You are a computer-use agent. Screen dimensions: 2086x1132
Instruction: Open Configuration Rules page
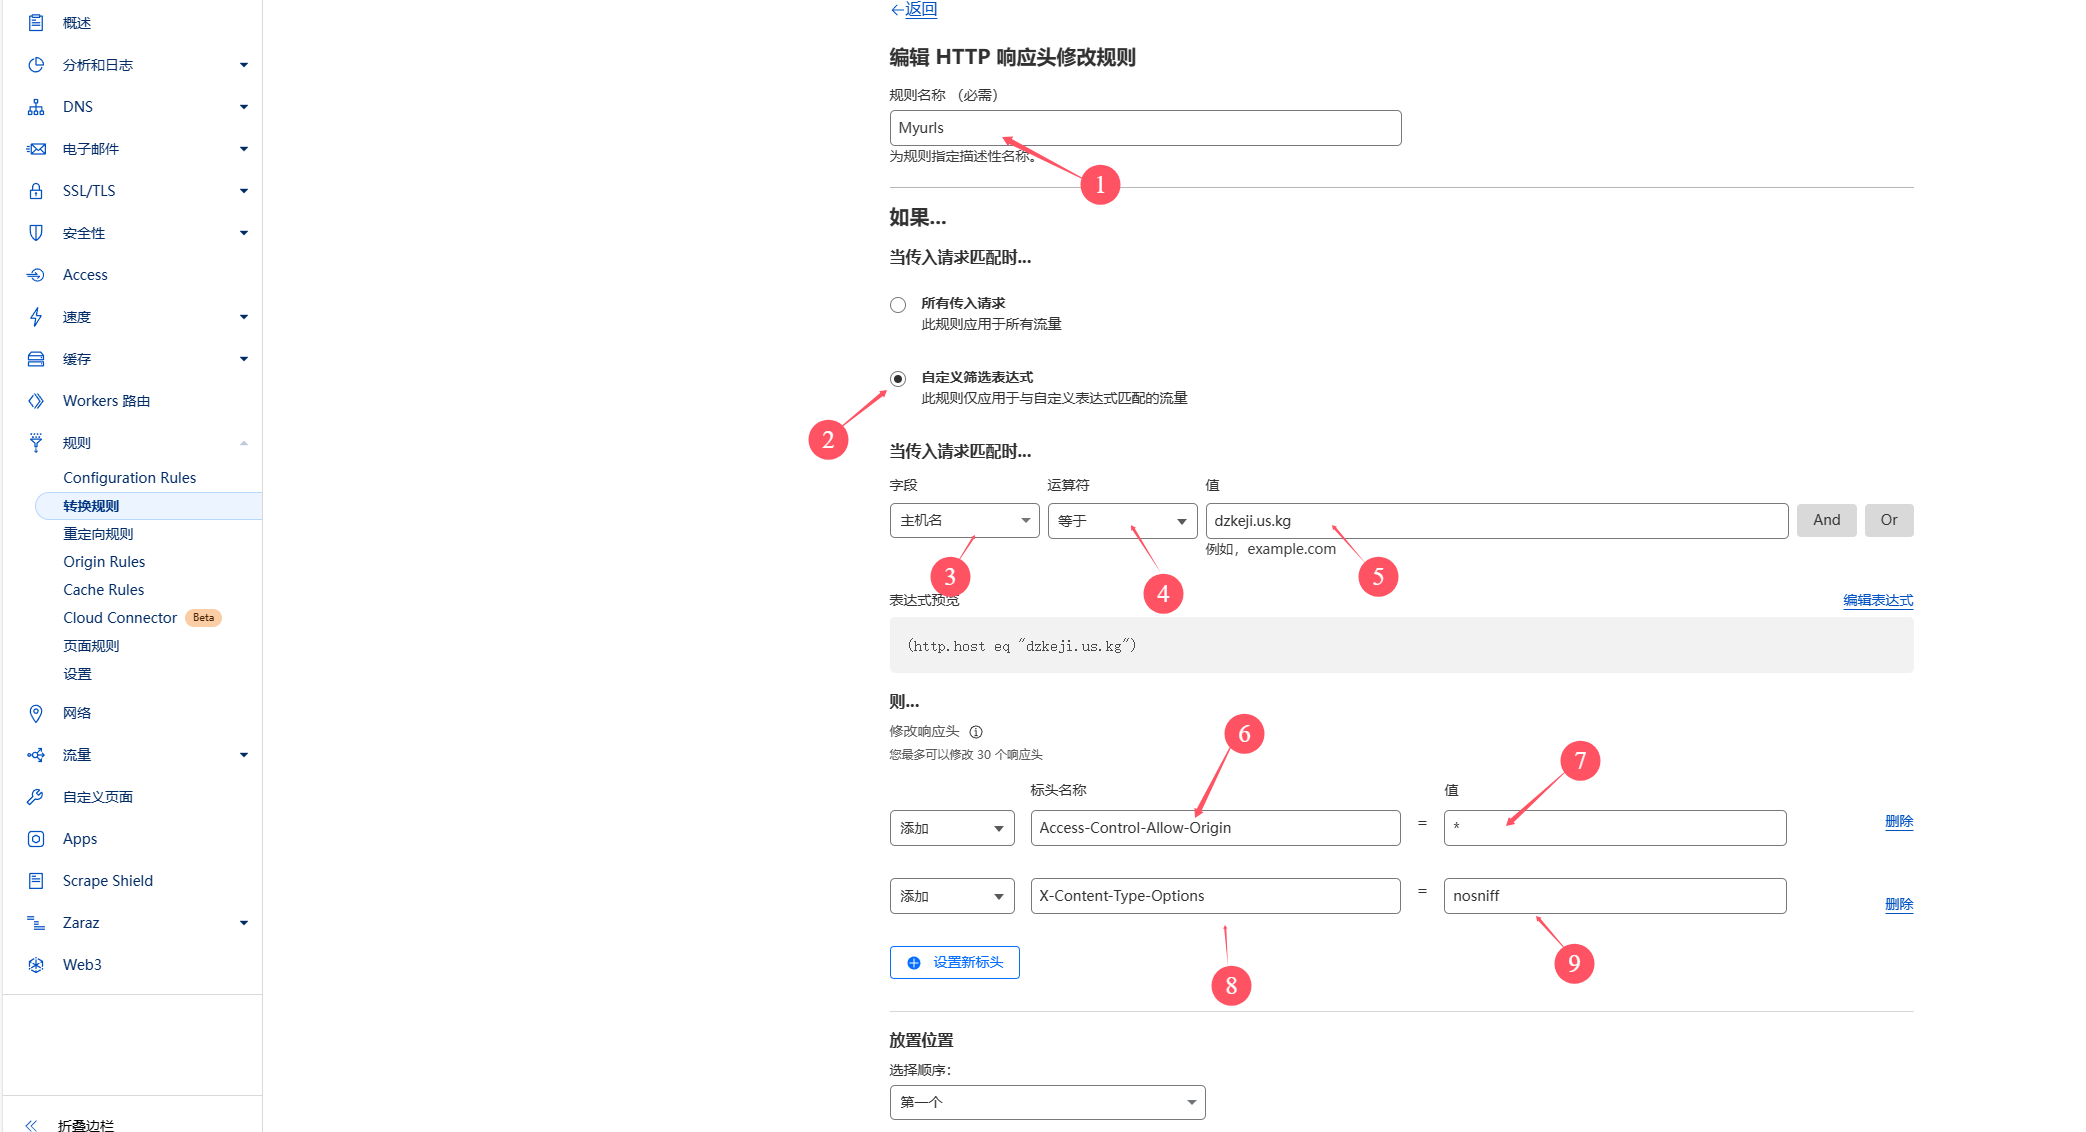click(x=130, y=478)
